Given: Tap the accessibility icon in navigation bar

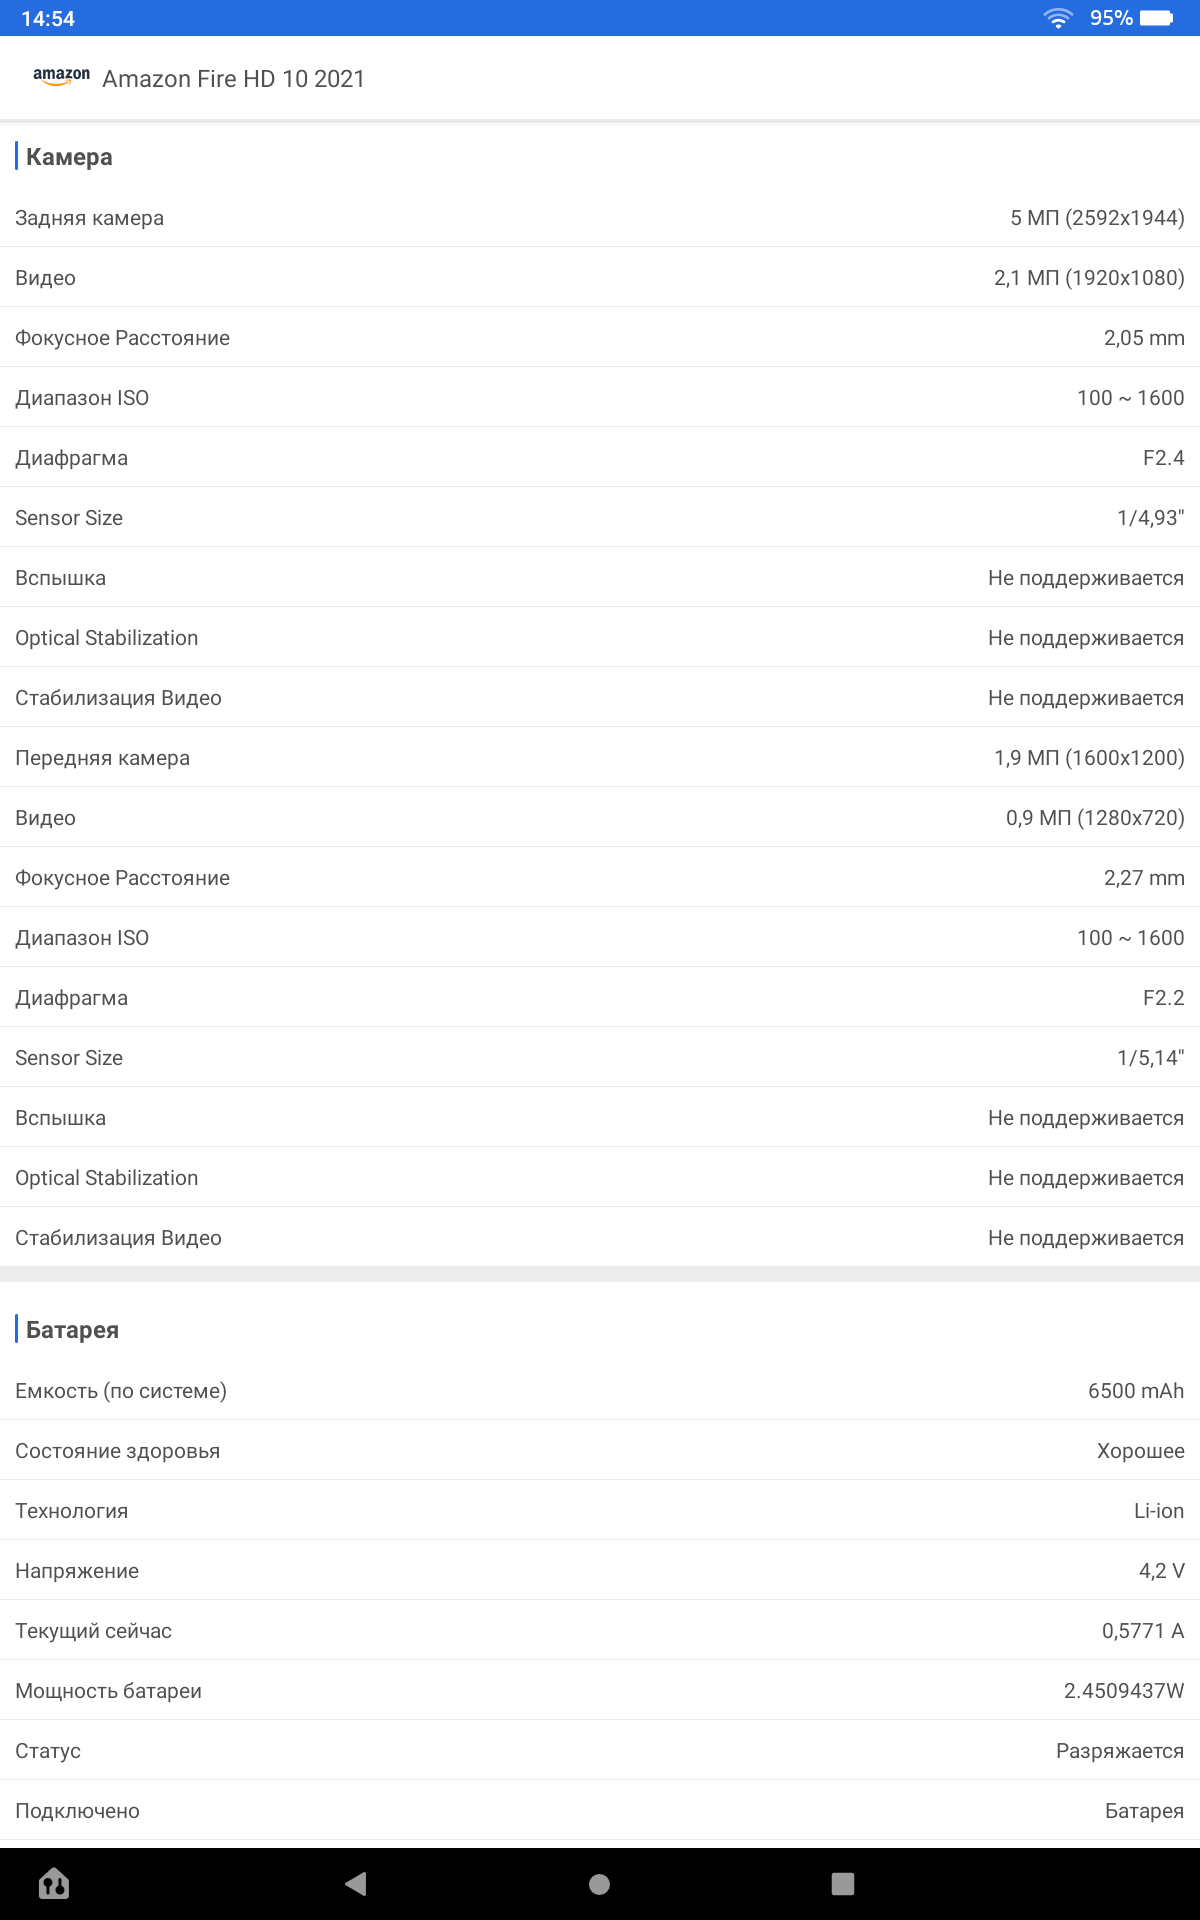Looking at the screenshot, I should tap(54, 1884).
